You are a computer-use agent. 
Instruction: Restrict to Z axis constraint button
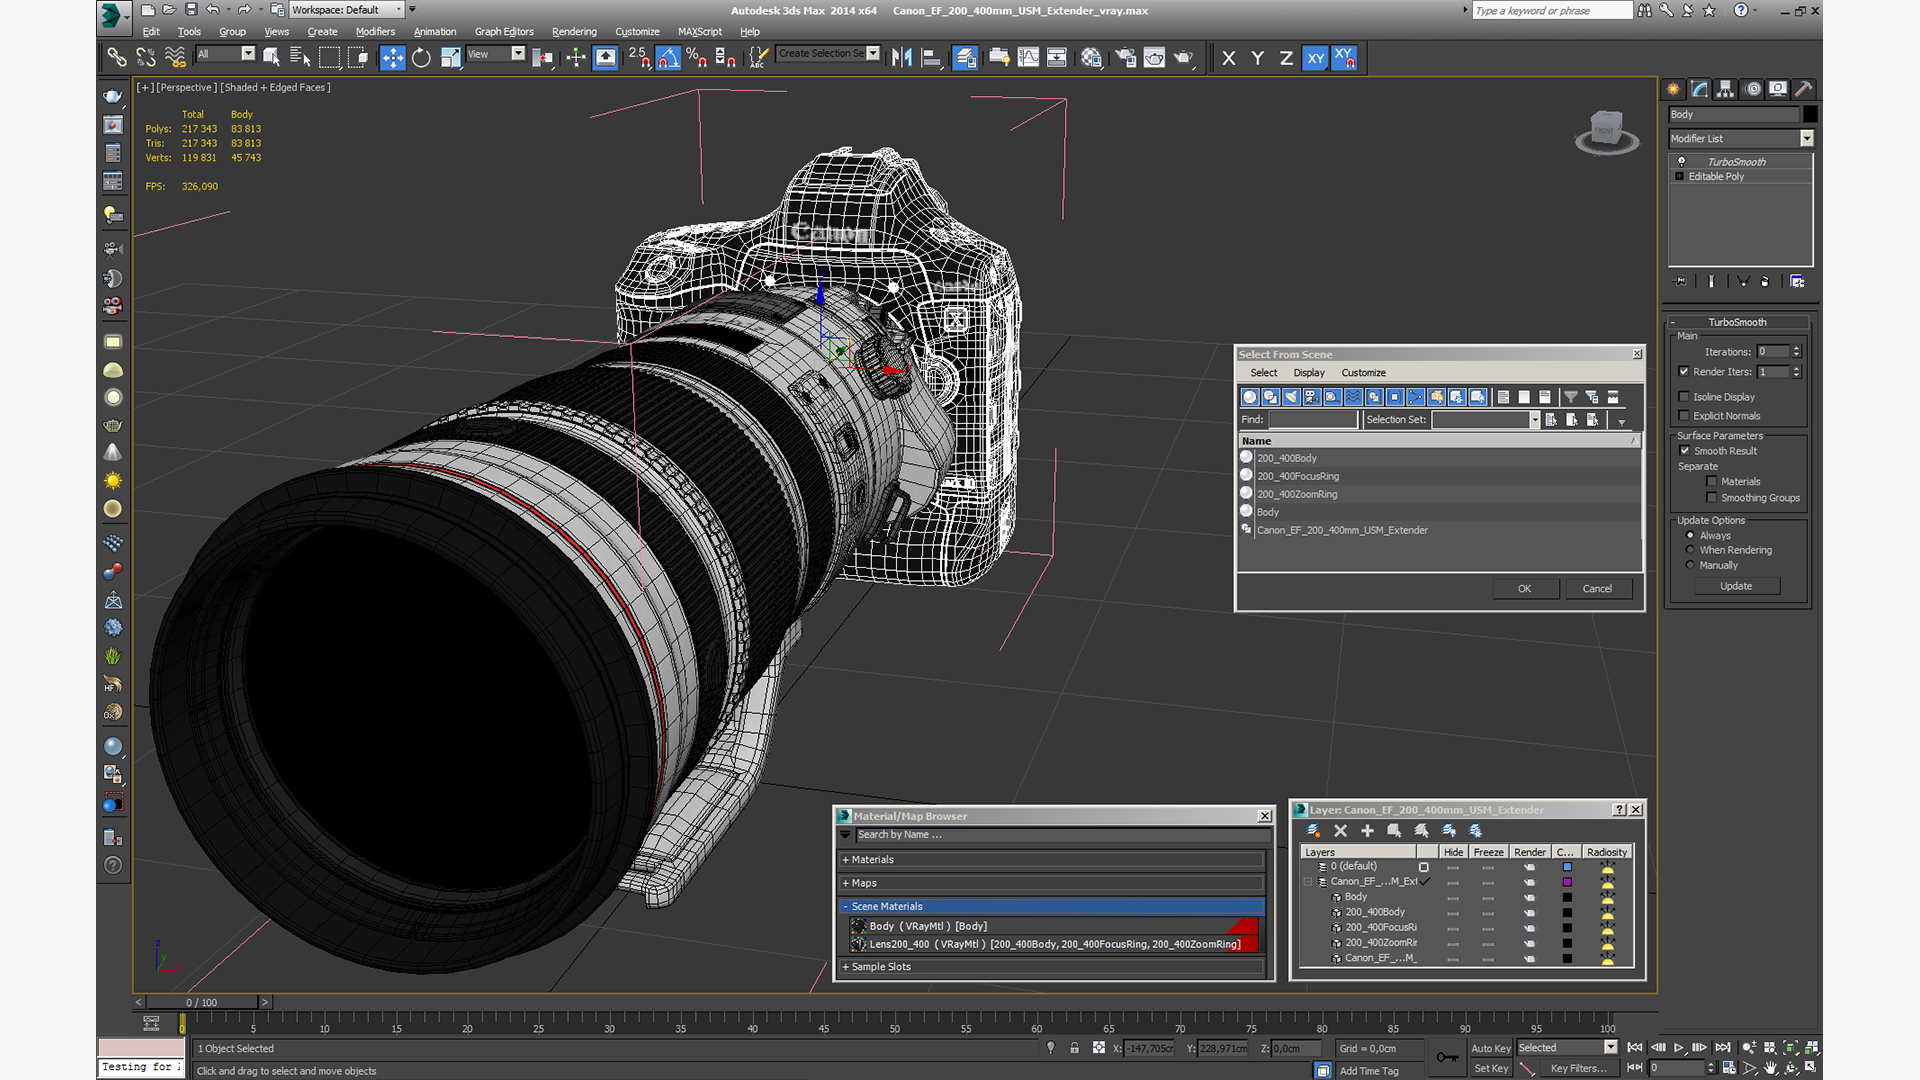(x=1286, y=58)
